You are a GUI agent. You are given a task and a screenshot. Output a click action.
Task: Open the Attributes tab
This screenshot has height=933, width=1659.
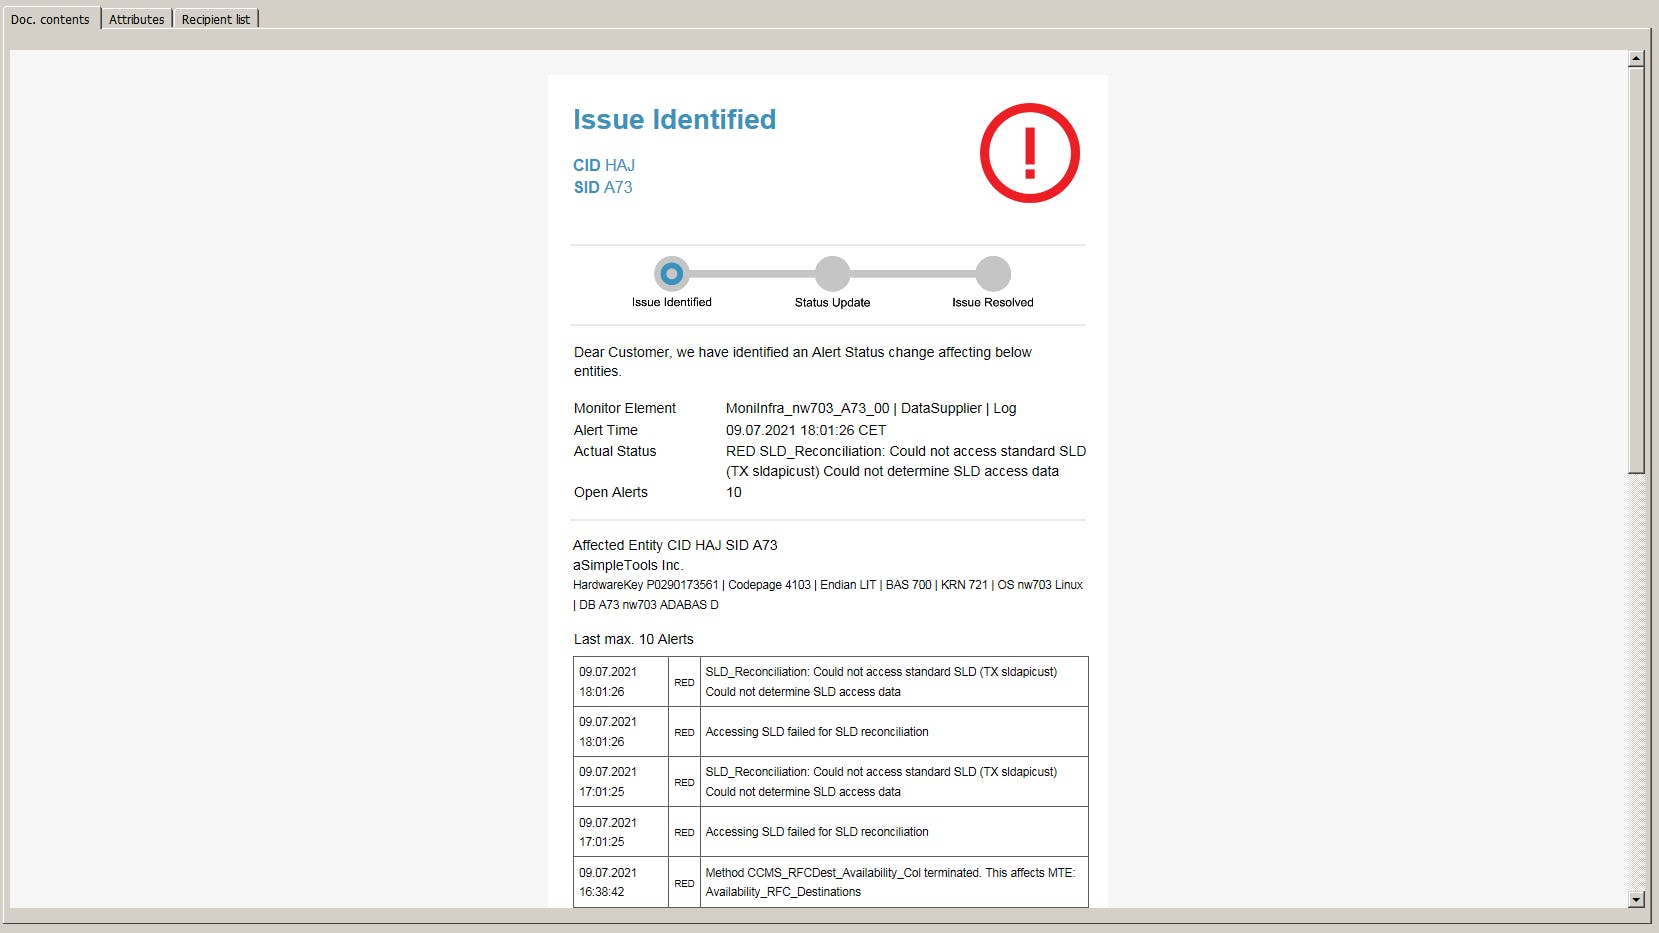[x=137, y=19]
